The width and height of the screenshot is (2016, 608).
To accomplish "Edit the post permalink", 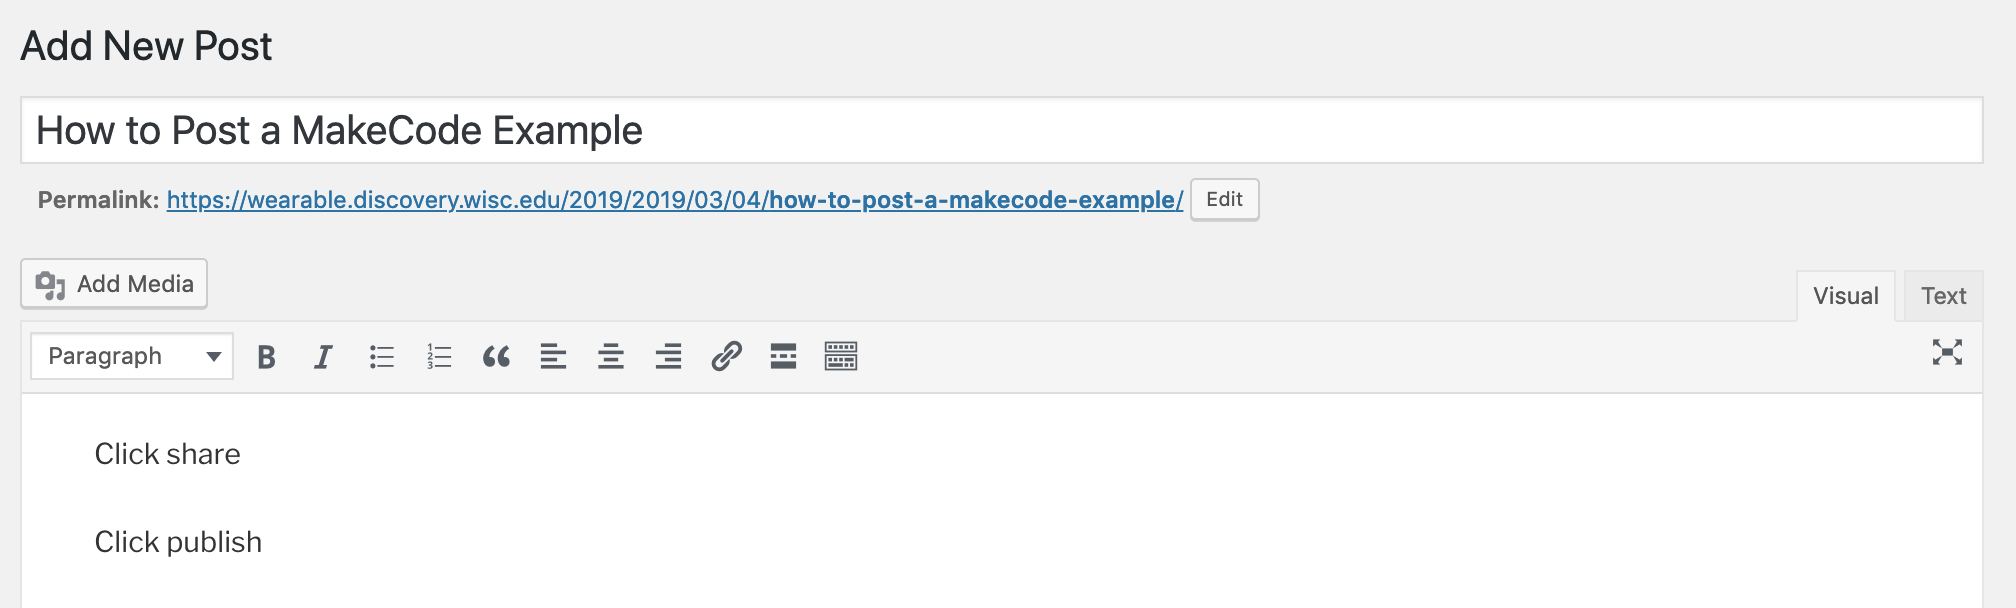I will pos(1224,199).
